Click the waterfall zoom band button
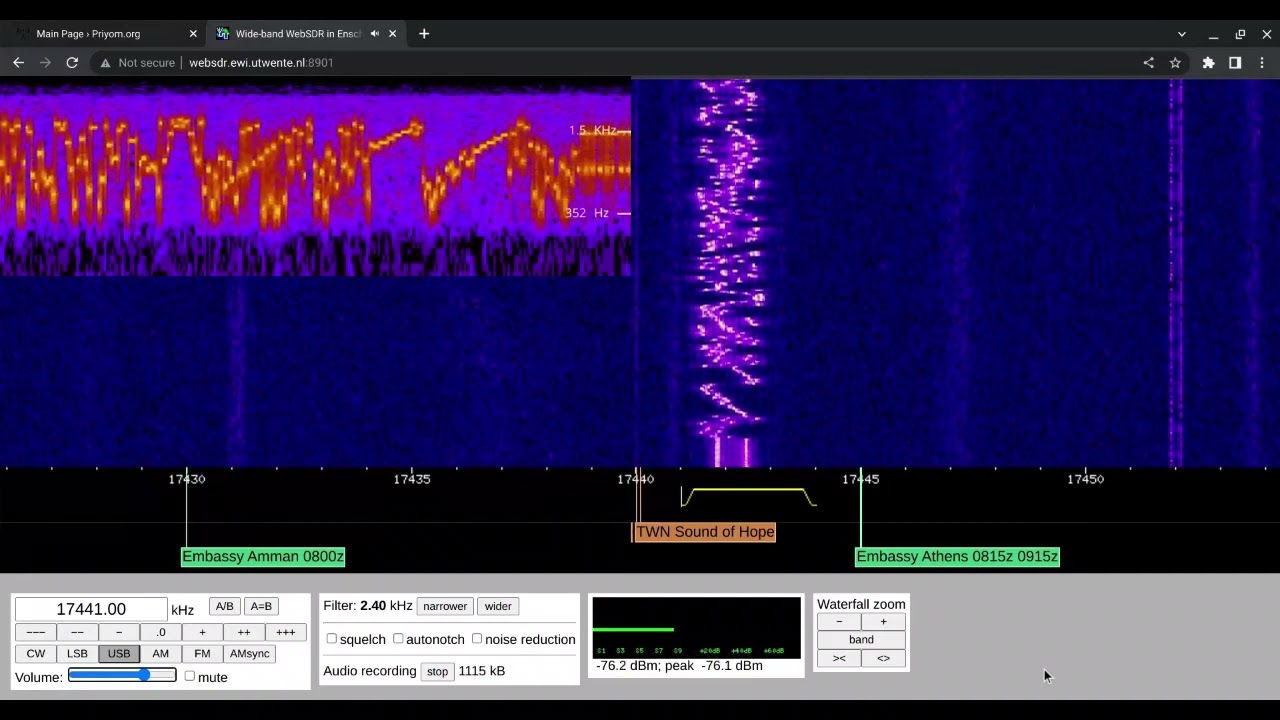The width and height of the screenshot is (1280, 720). pos(861,639)
